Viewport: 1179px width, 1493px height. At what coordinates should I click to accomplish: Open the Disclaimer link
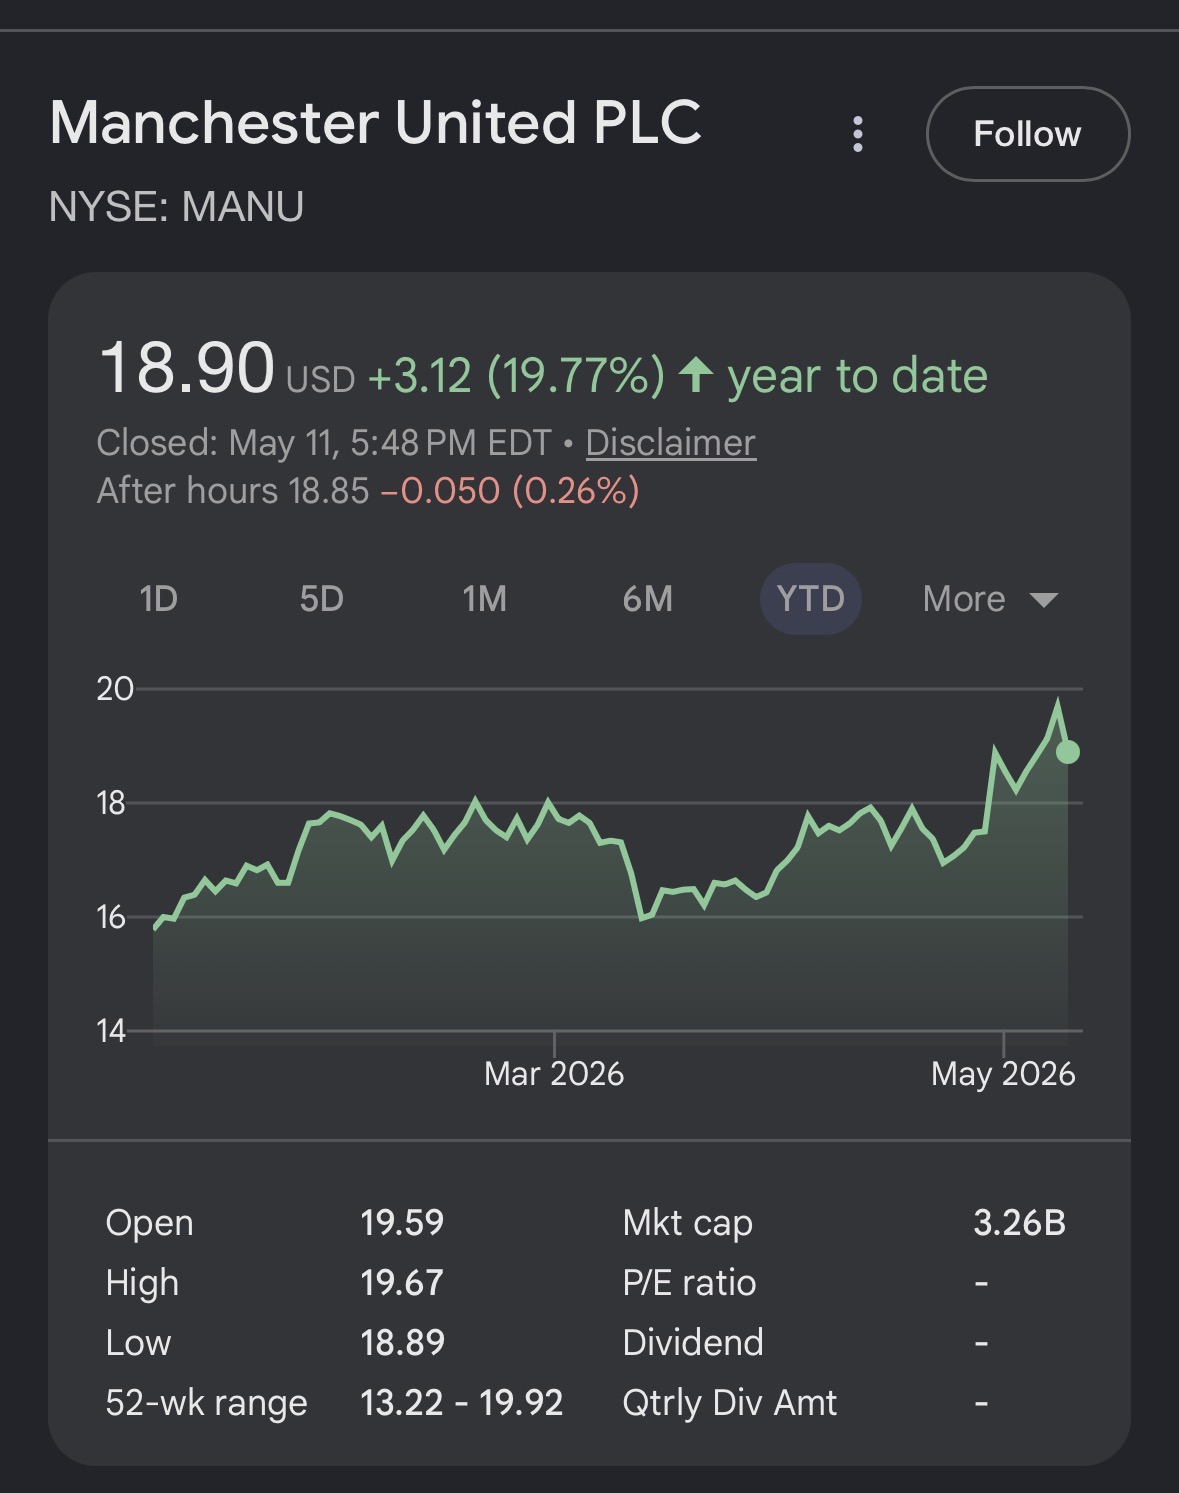pyautogui.click(x=670, y=443)
